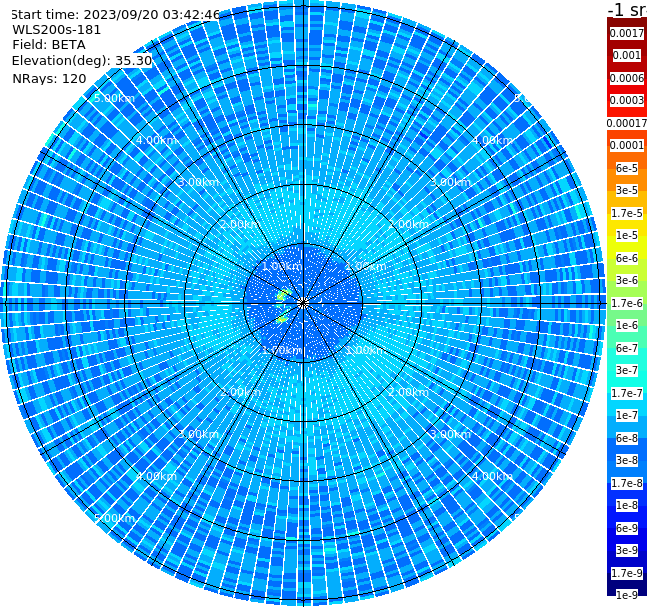The width and height of the screenshot is (647, 607).
Task: Click the Start time 2023/09/20 03:42:46 label
Action: pos(115,15)
